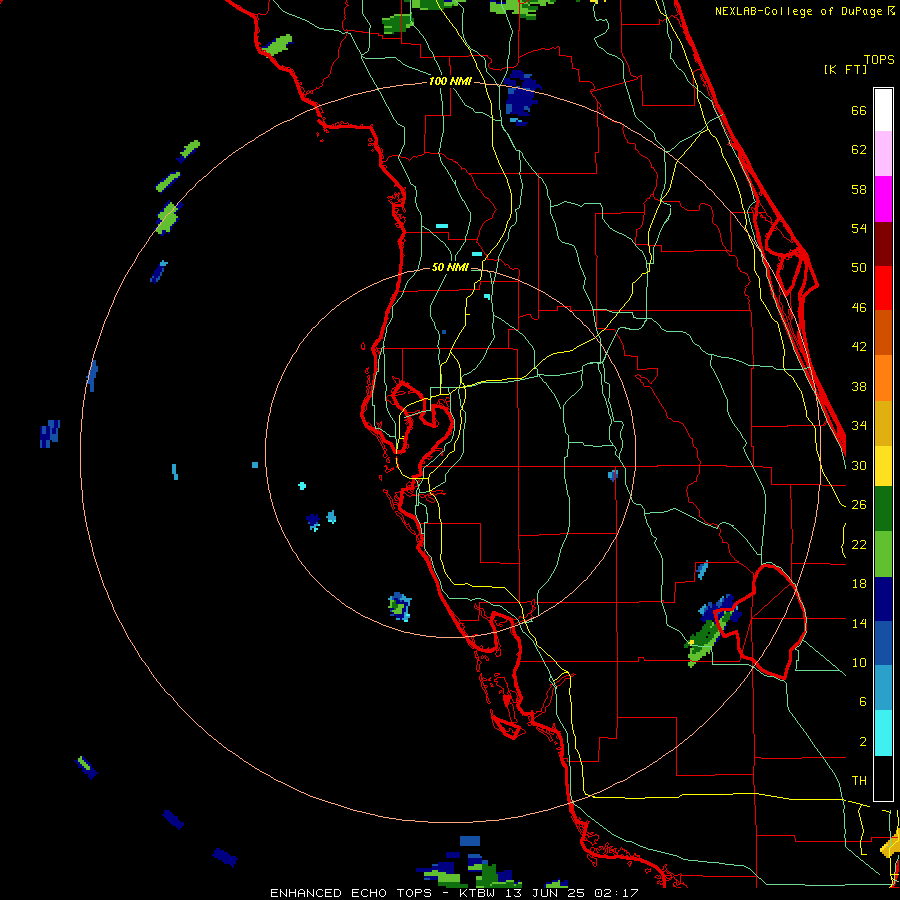Click the 26 legend value
The width and height of the screenshot is (900, 900).
(859, 505)
